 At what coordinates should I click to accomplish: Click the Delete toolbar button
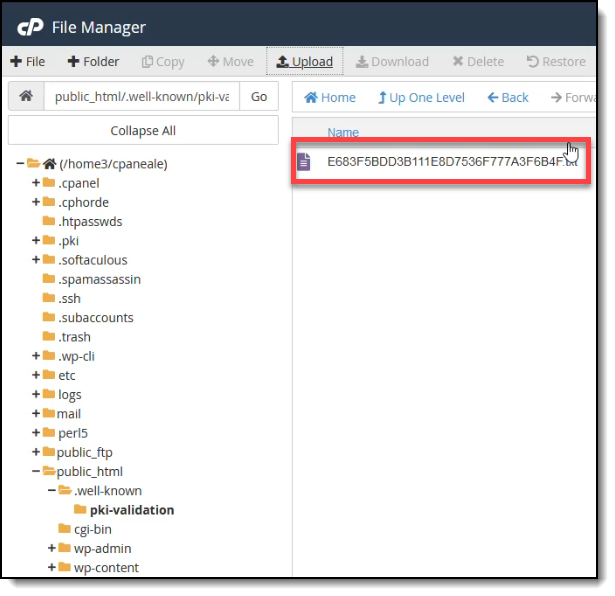pos(478,61)
